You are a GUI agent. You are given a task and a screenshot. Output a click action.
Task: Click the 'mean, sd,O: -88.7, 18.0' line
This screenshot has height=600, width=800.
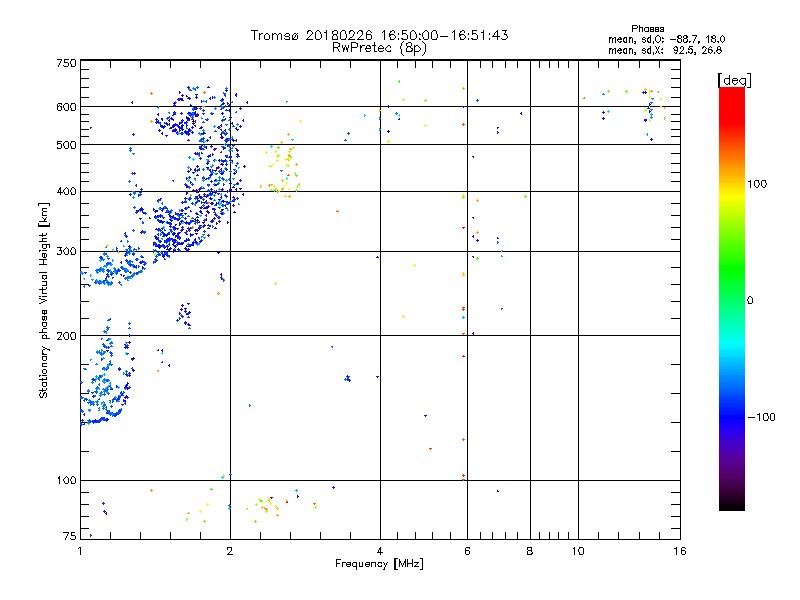pos(666,39)
